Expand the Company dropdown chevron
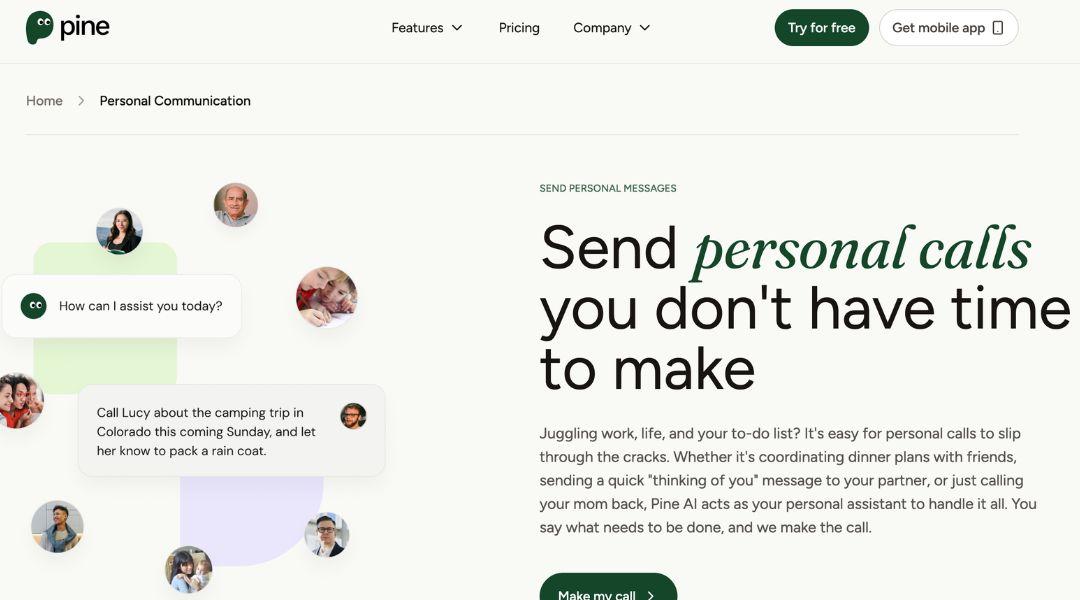The width and height of the screenshot is (1080, 600). [645, 28]
